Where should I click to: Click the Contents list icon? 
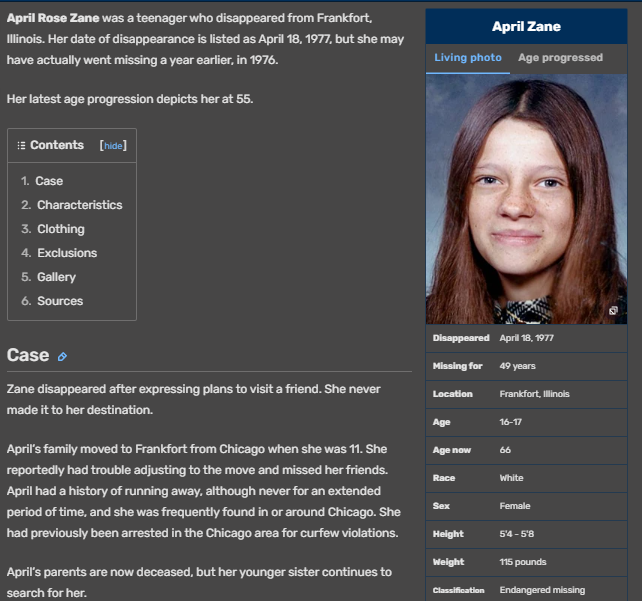click(21, 145)
